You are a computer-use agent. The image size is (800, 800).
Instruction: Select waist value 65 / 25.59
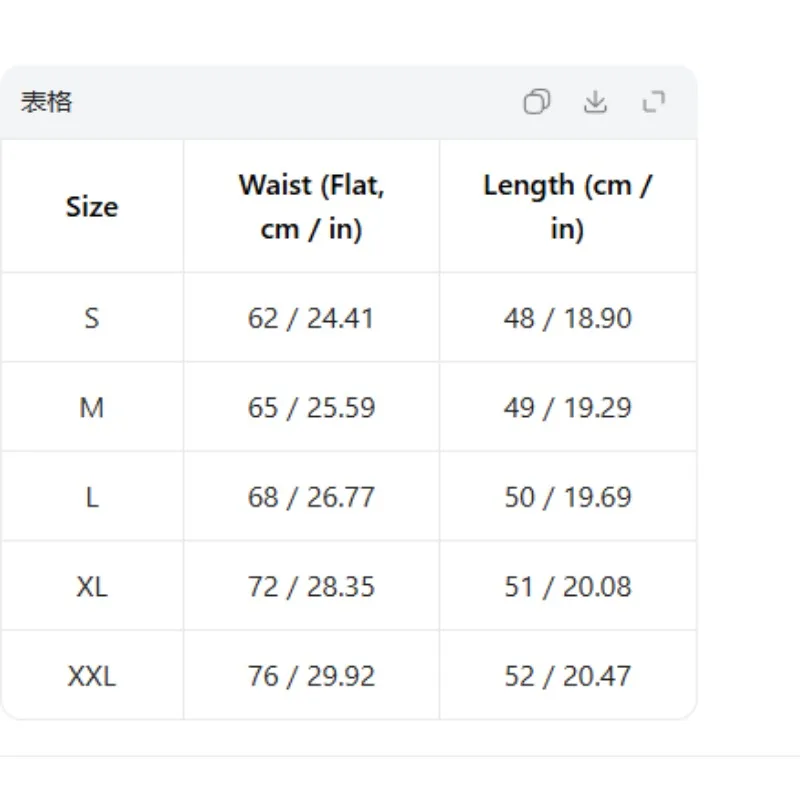[x=311, y=408]
